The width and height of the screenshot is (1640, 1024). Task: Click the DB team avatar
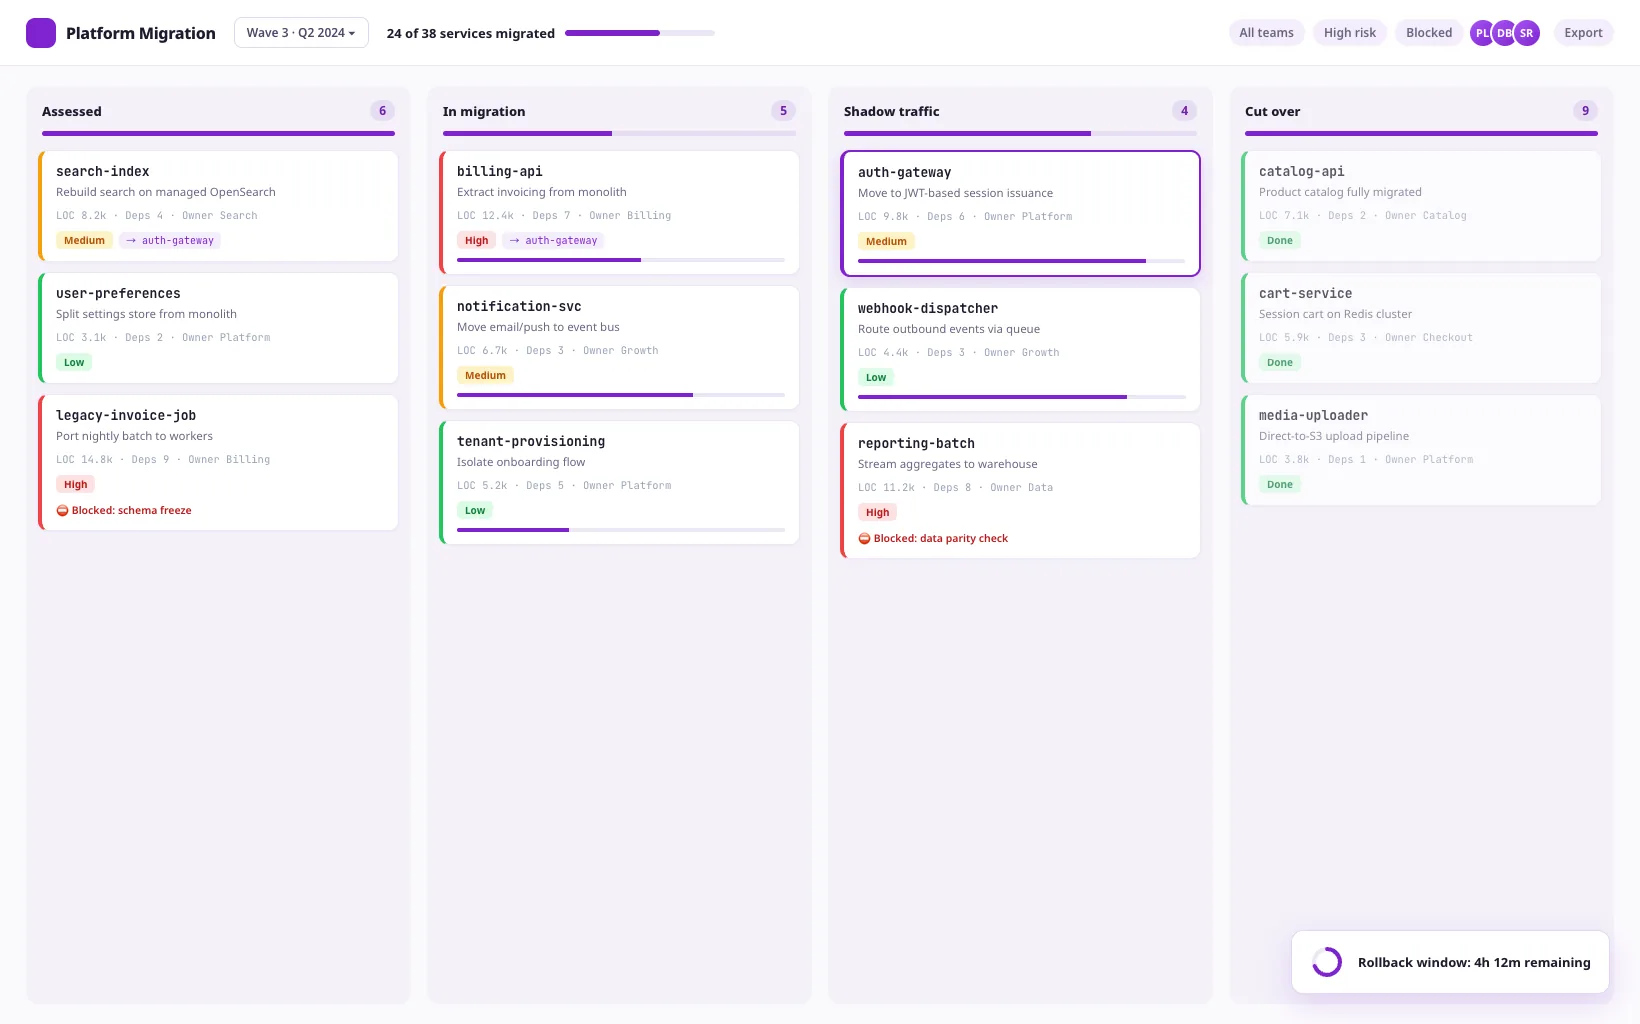1504,33
